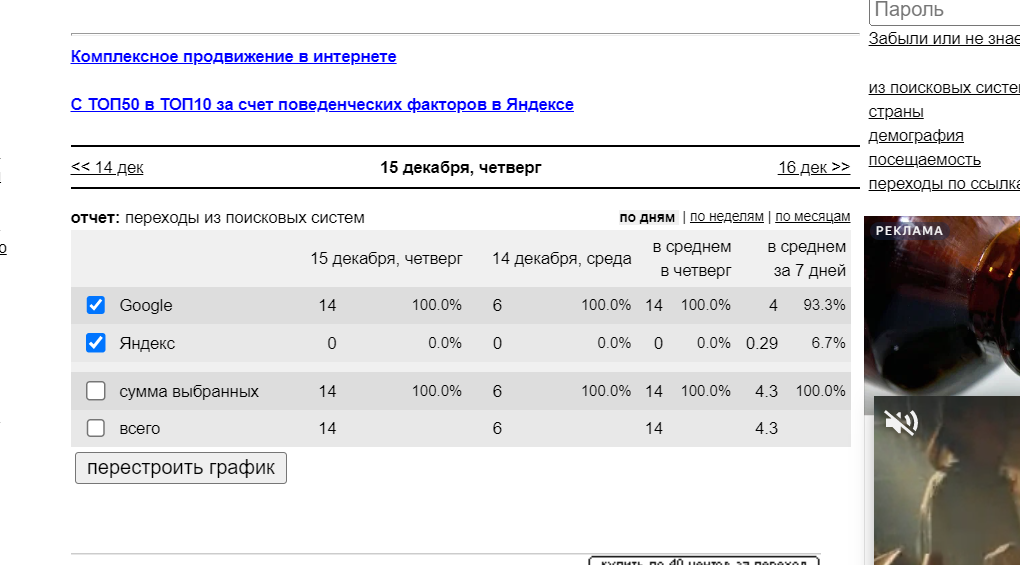Click the Google row label
This screenshot has width=1020, height=565.
coord(146,306)
